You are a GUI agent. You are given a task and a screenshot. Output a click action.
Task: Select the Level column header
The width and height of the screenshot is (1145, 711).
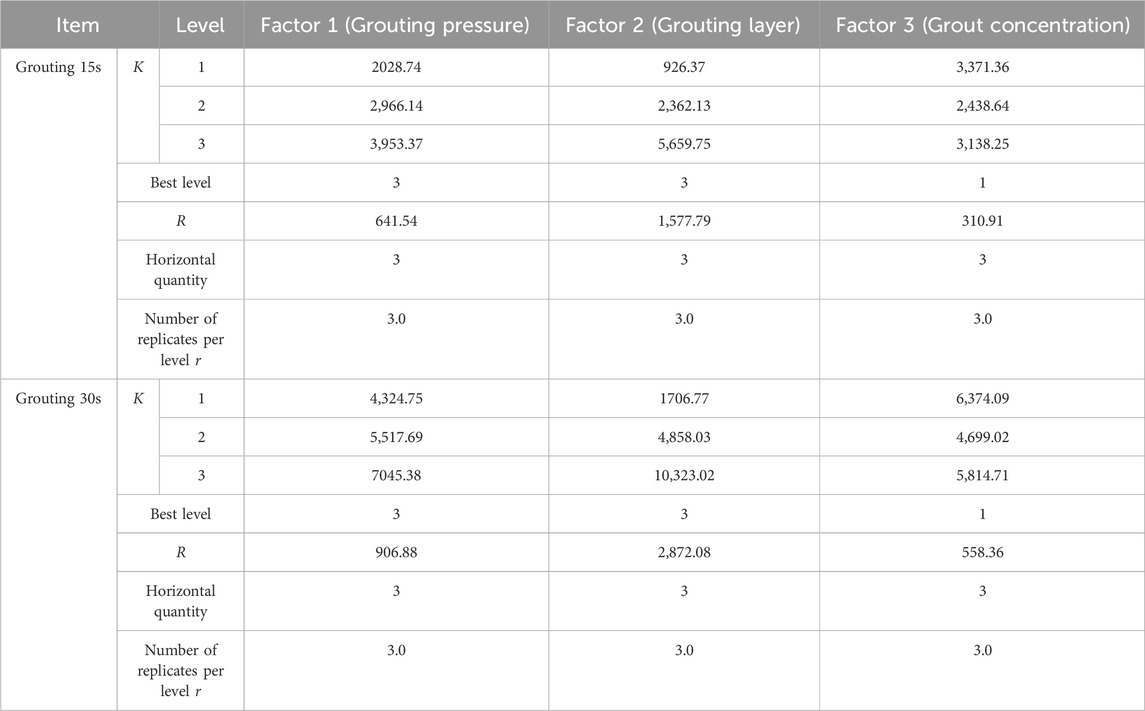pos(201,25)
